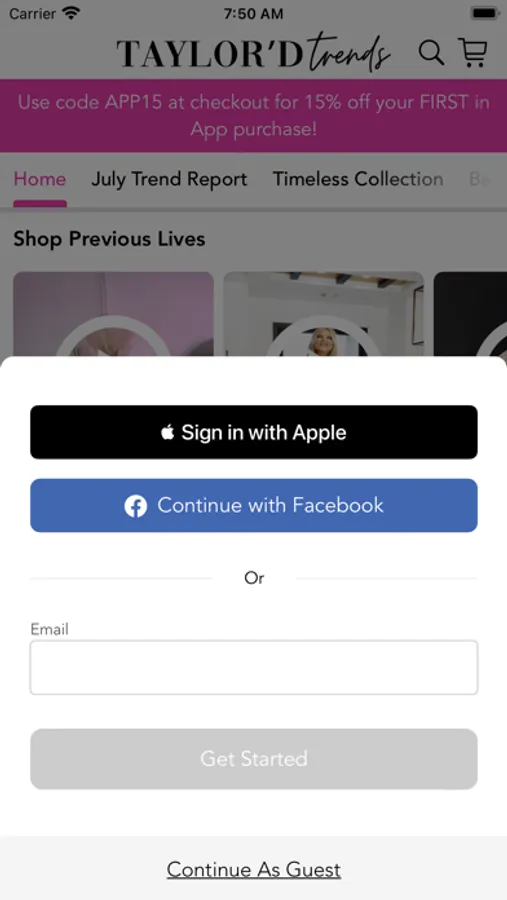Screen dimensions: 507x900
Task: Tap the Taylor'd Trends logo
Action: point(253,53)
